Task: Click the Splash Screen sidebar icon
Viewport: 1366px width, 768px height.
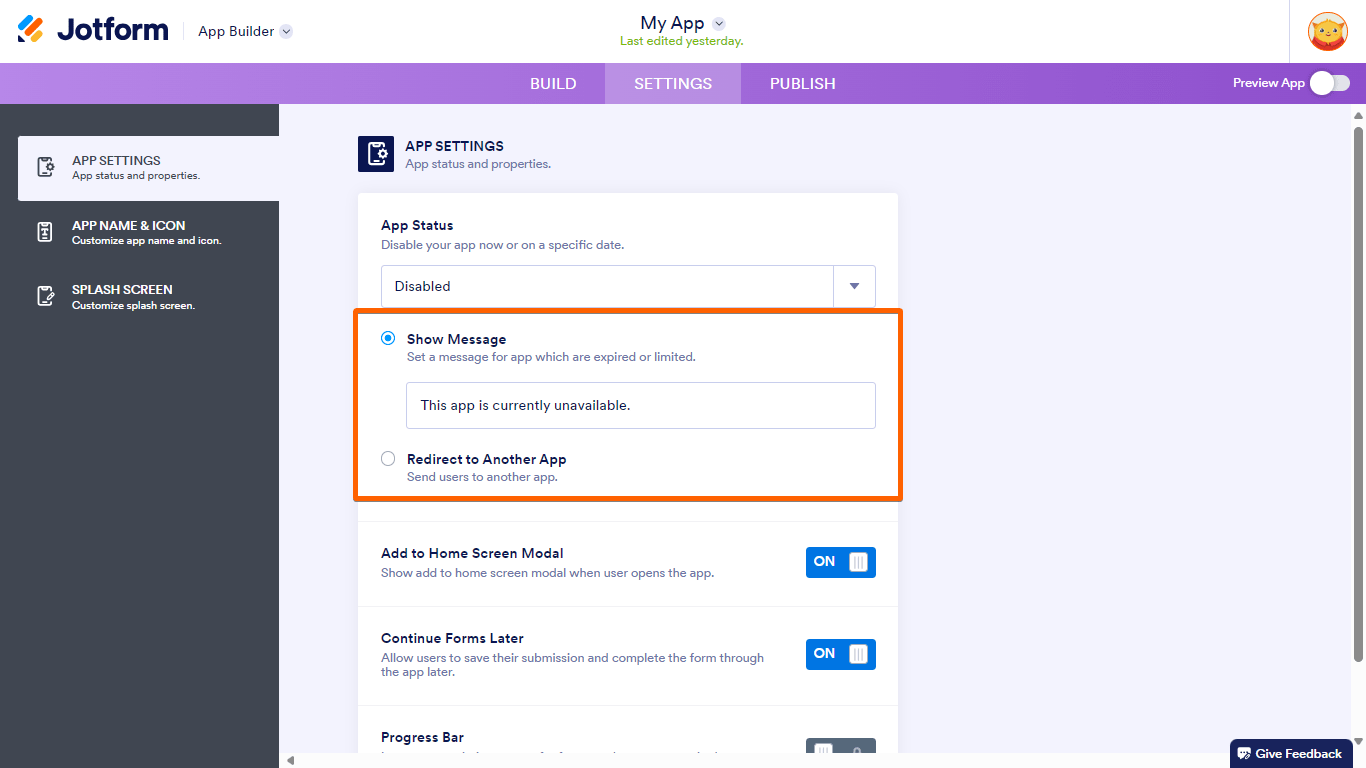Action: [45, 296]
